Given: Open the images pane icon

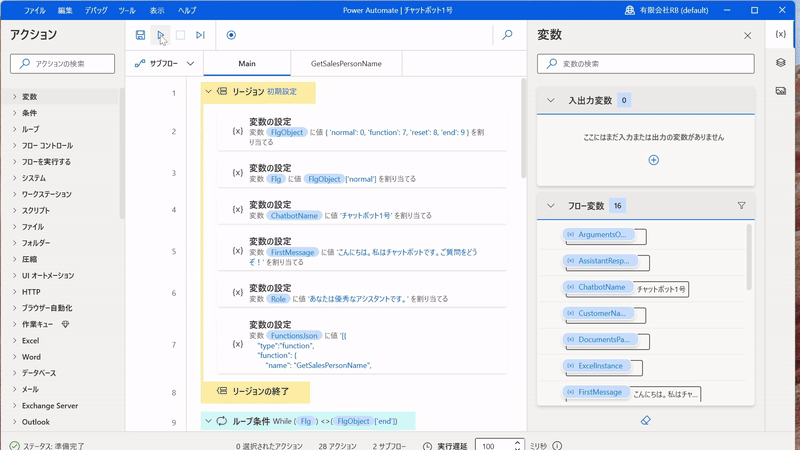Looking at the screenshot, I should click(x=781, y=90).
